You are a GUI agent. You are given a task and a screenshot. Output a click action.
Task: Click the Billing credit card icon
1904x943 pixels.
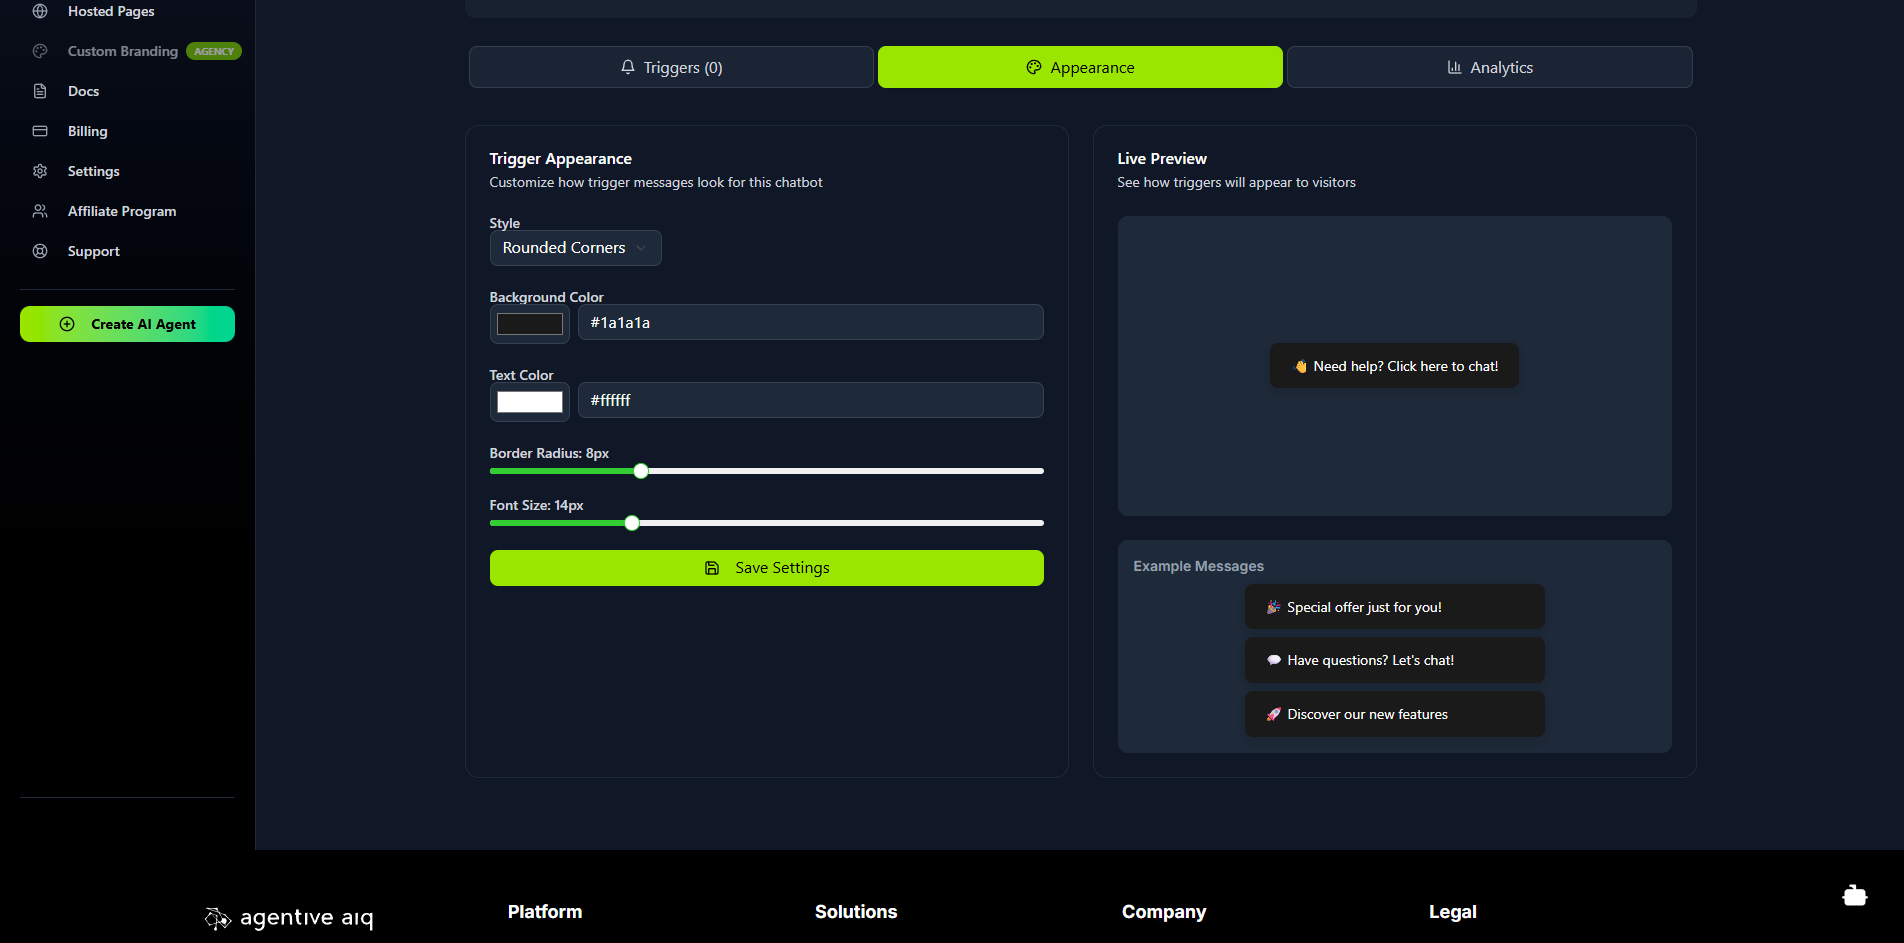click(40, 131)
